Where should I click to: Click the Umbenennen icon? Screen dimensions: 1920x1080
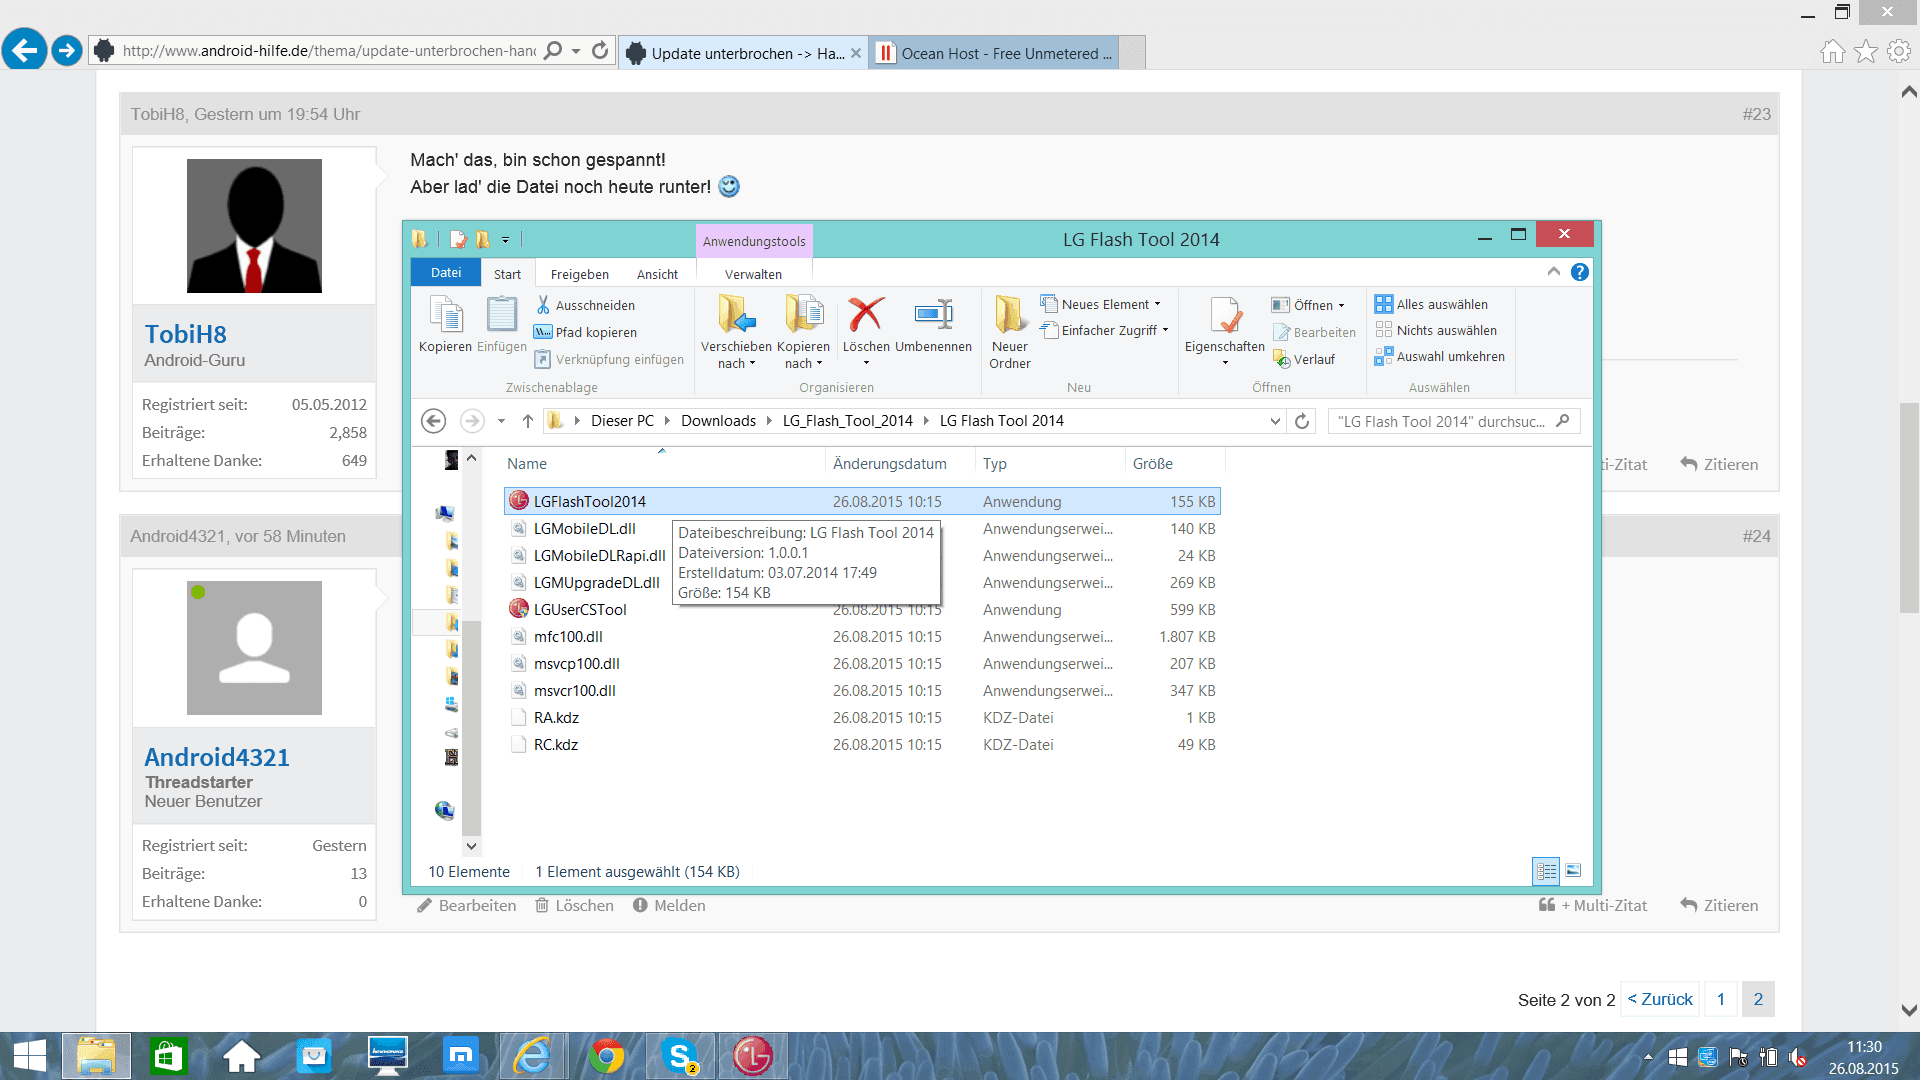click(x=933, y=314)
